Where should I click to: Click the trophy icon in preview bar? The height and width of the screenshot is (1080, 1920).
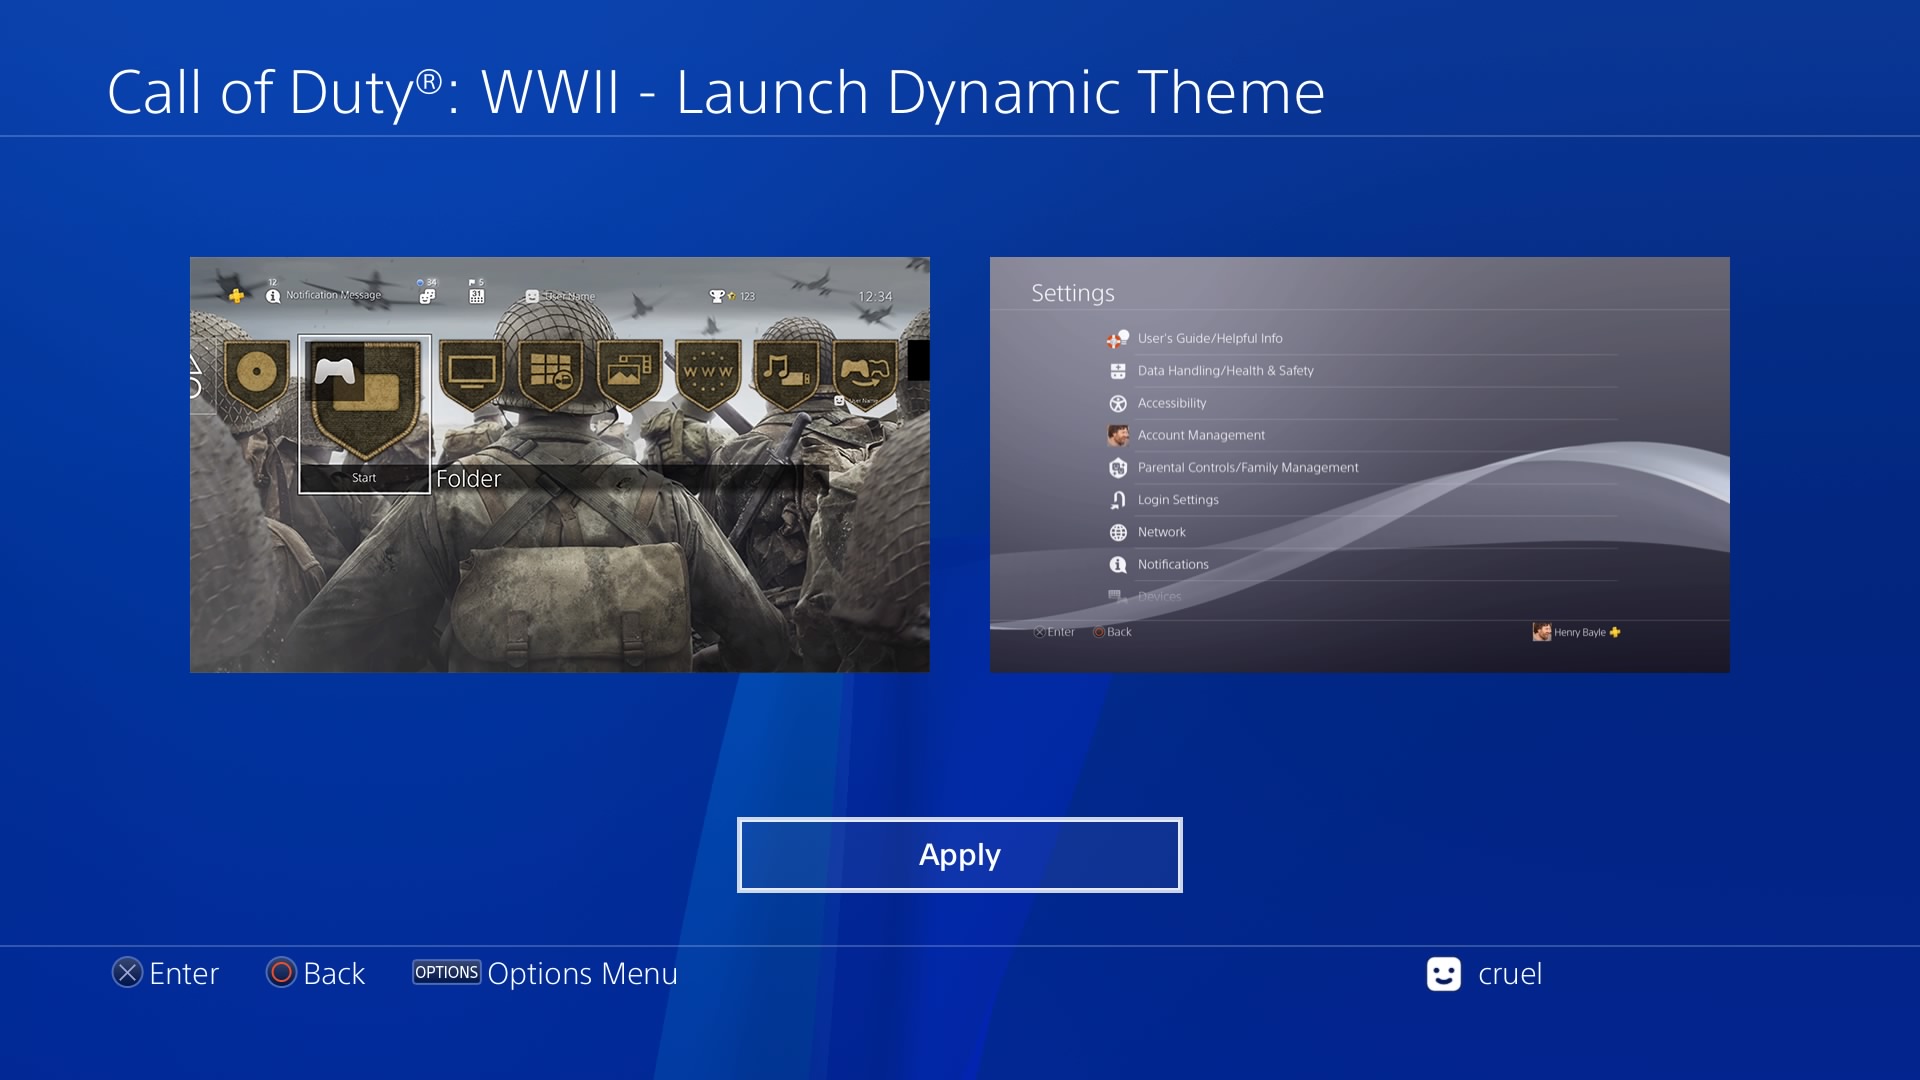click(716, 296)
